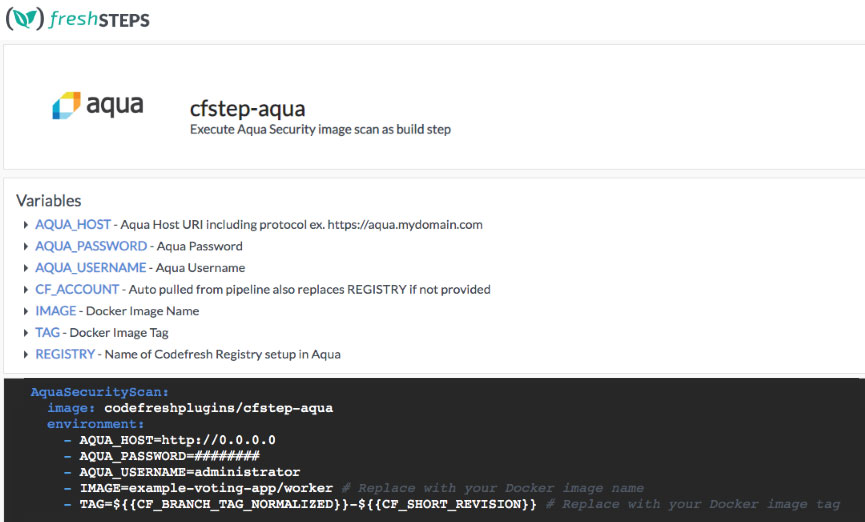Click the Variables section heading
Image resolution: width=865 pixels, height=522 pixels.
pyautogui.click(x=49, y=201)
